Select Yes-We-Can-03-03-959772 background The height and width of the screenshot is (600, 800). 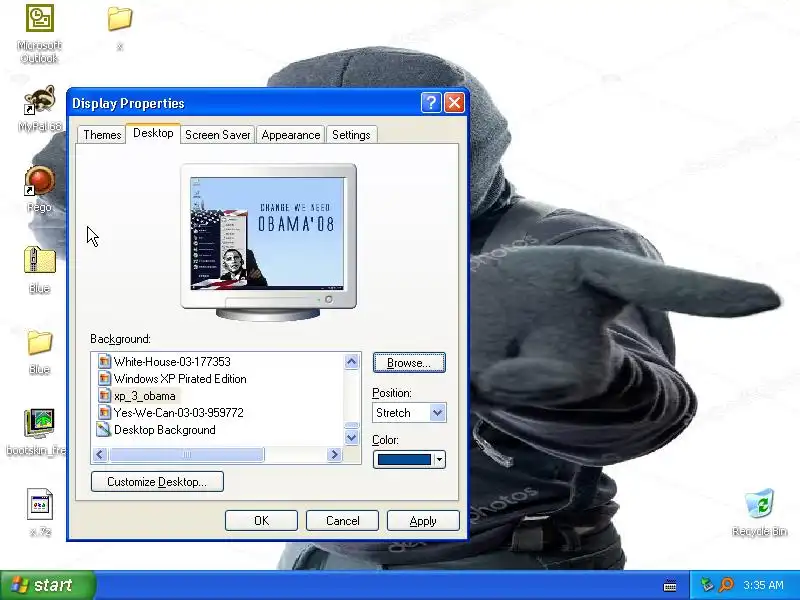(x=178, y=412)
